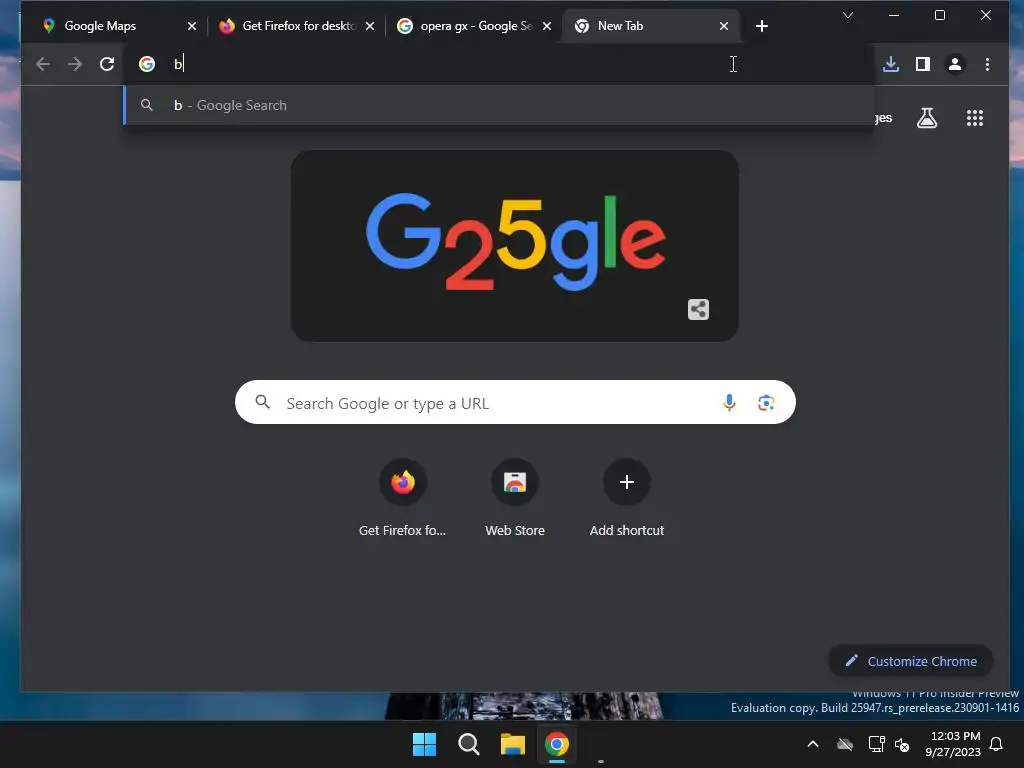Start voice search with microphone icon
Image resolution: width=1024 pixels, height=768 pixels.
click(x=729, y=402)
